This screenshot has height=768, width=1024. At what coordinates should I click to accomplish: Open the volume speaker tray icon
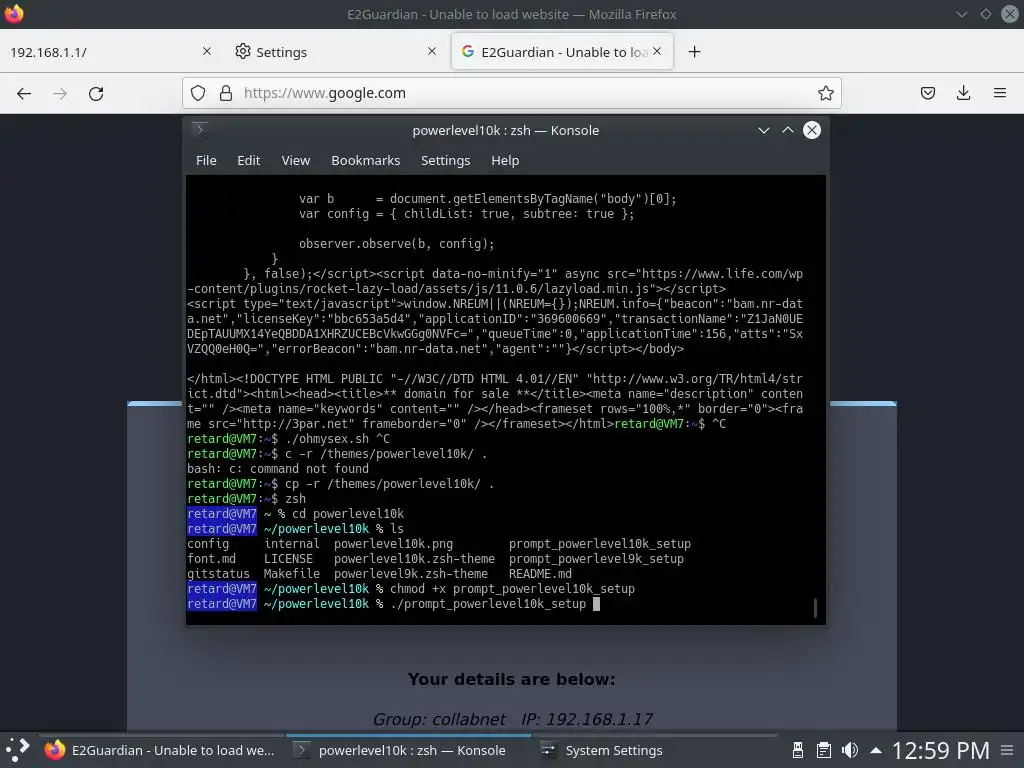pos(850,750)
